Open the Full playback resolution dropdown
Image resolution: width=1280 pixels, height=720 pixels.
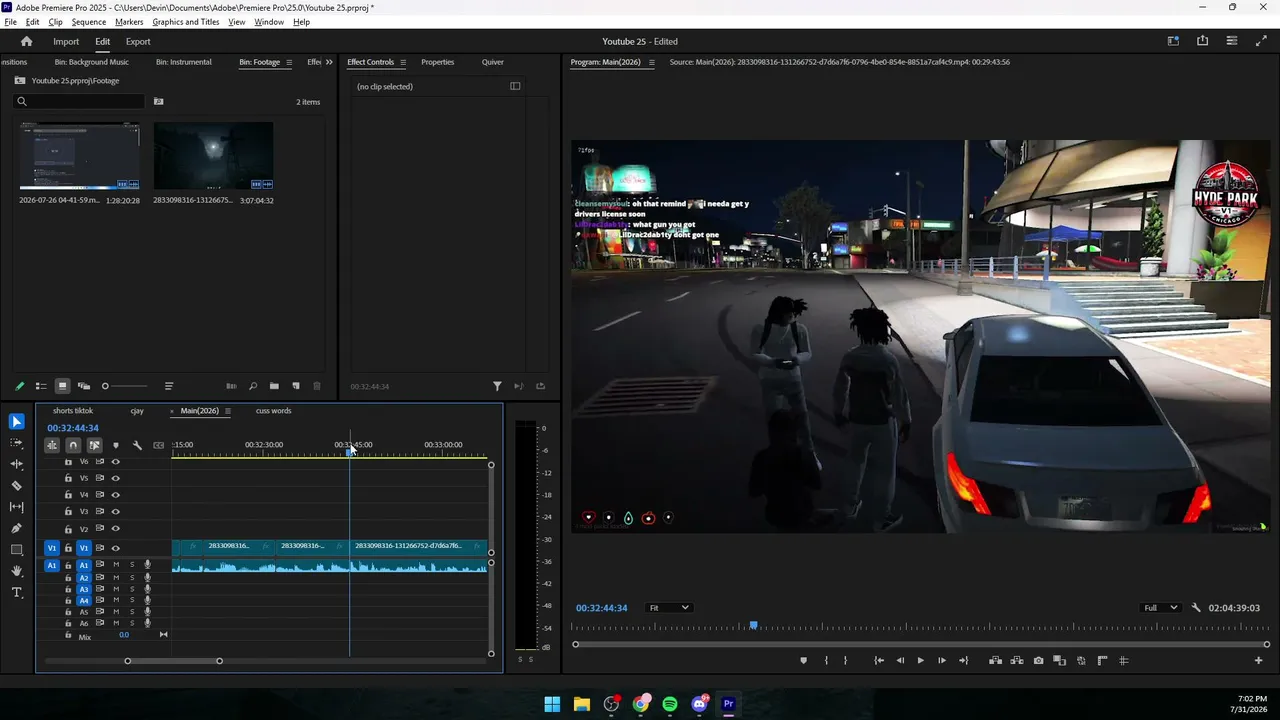[1161, 608]
